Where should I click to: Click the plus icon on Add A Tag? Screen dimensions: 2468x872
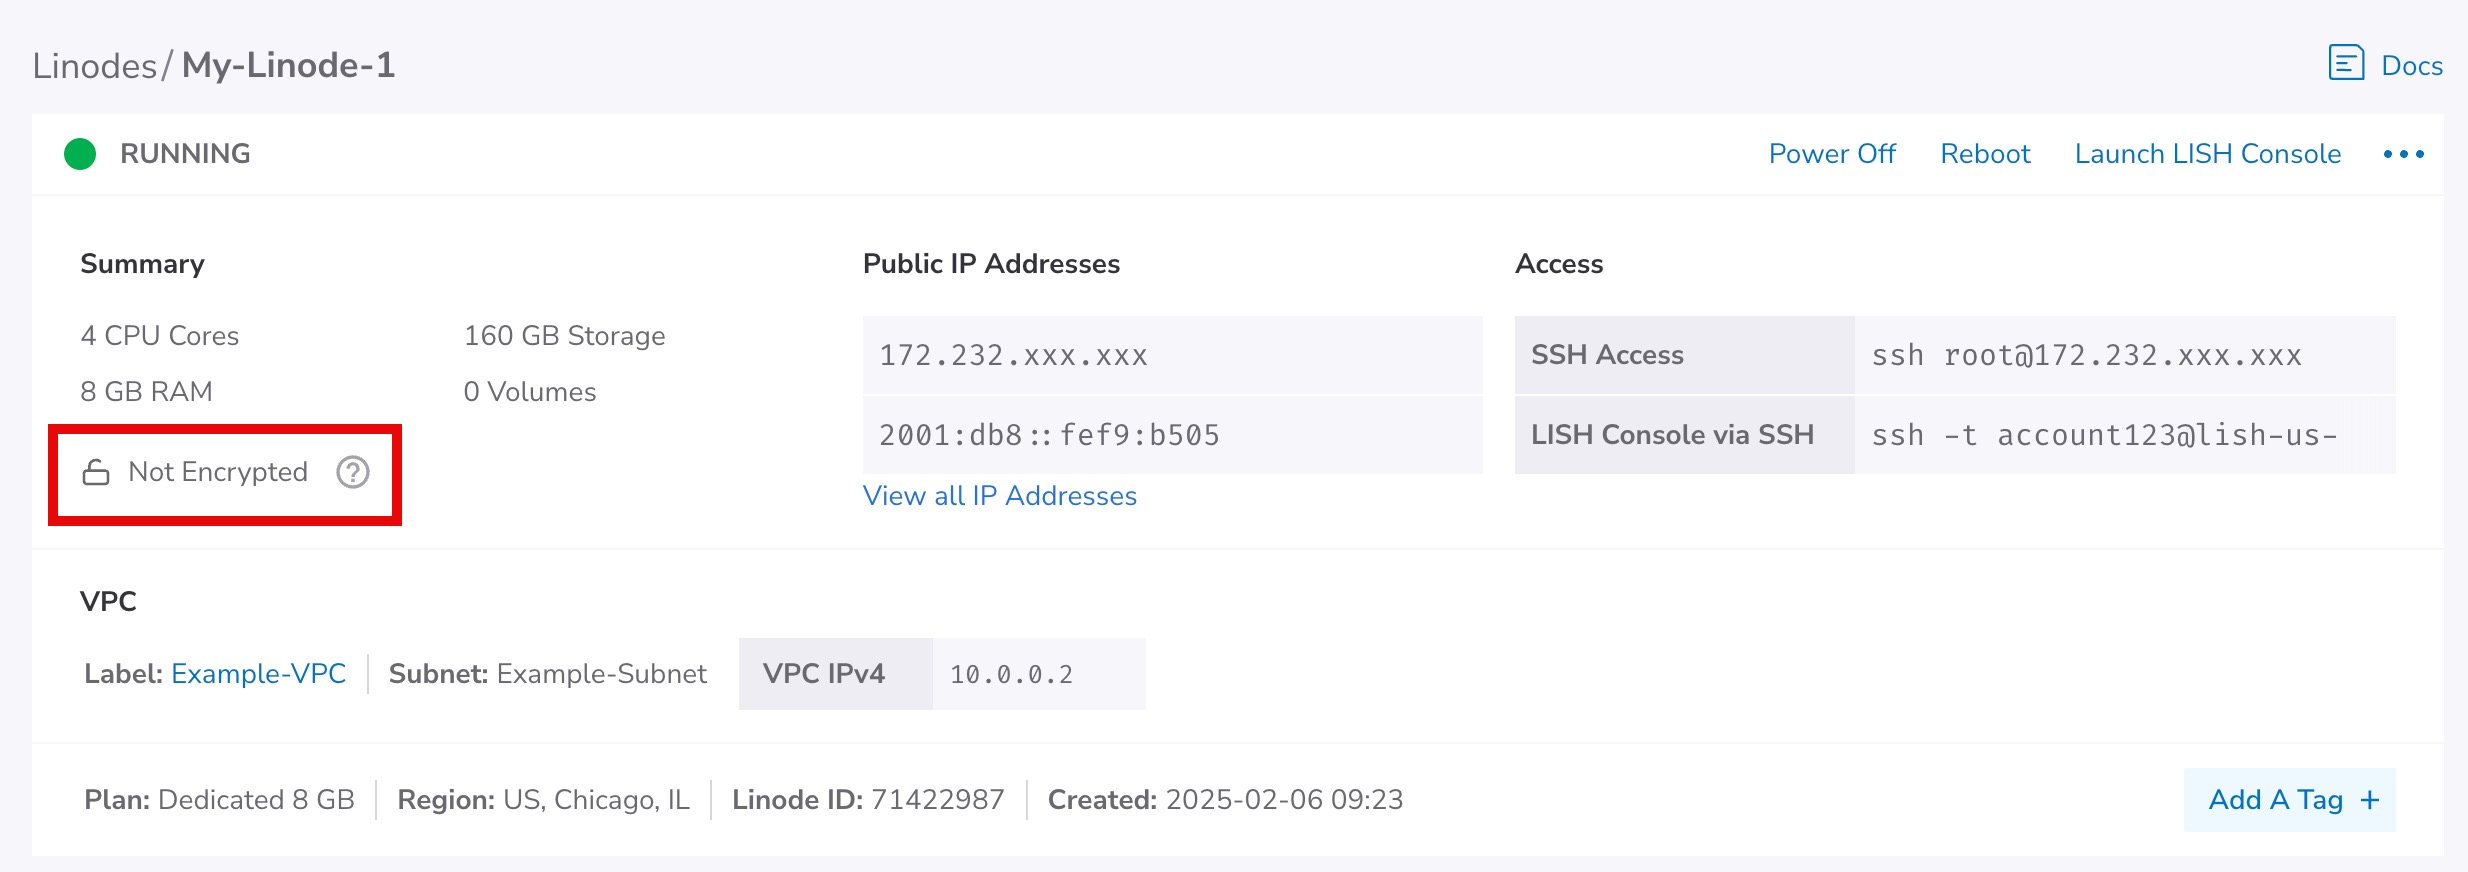[x=2369, y=800]
